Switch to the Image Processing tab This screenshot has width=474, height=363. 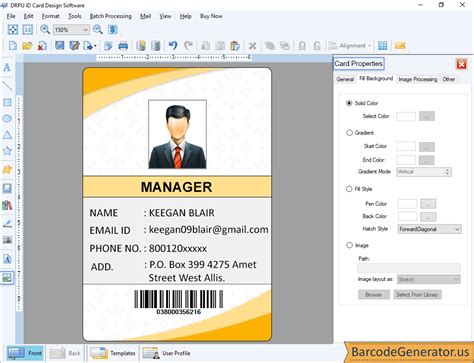(418, 79)
